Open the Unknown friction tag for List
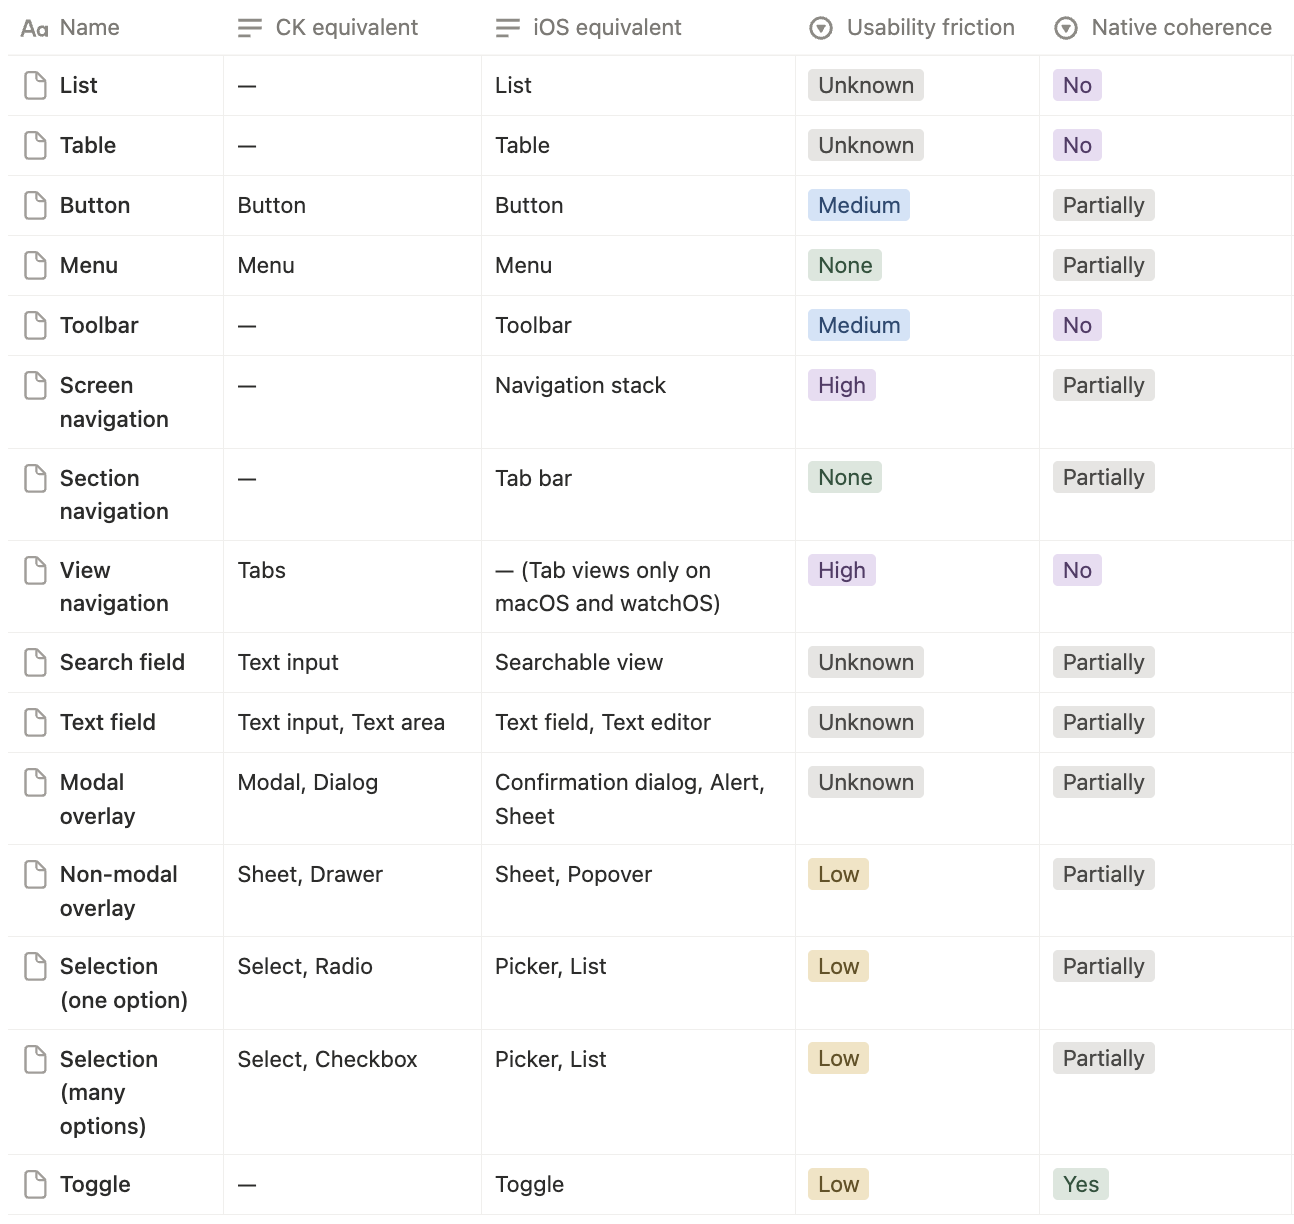The image size is (1294, 1224). pyautogui.click(x=864, y=85)
